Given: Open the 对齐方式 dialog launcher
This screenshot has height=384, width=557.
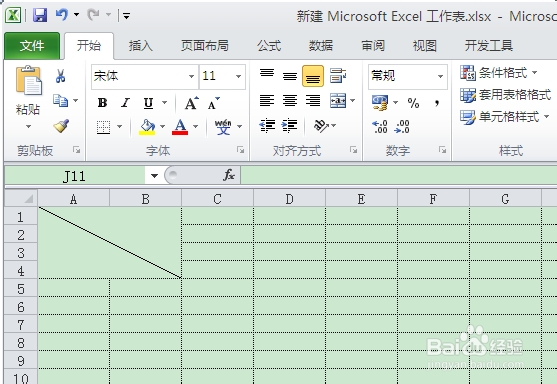Looking at the screenshot, I should pos(353,150).
